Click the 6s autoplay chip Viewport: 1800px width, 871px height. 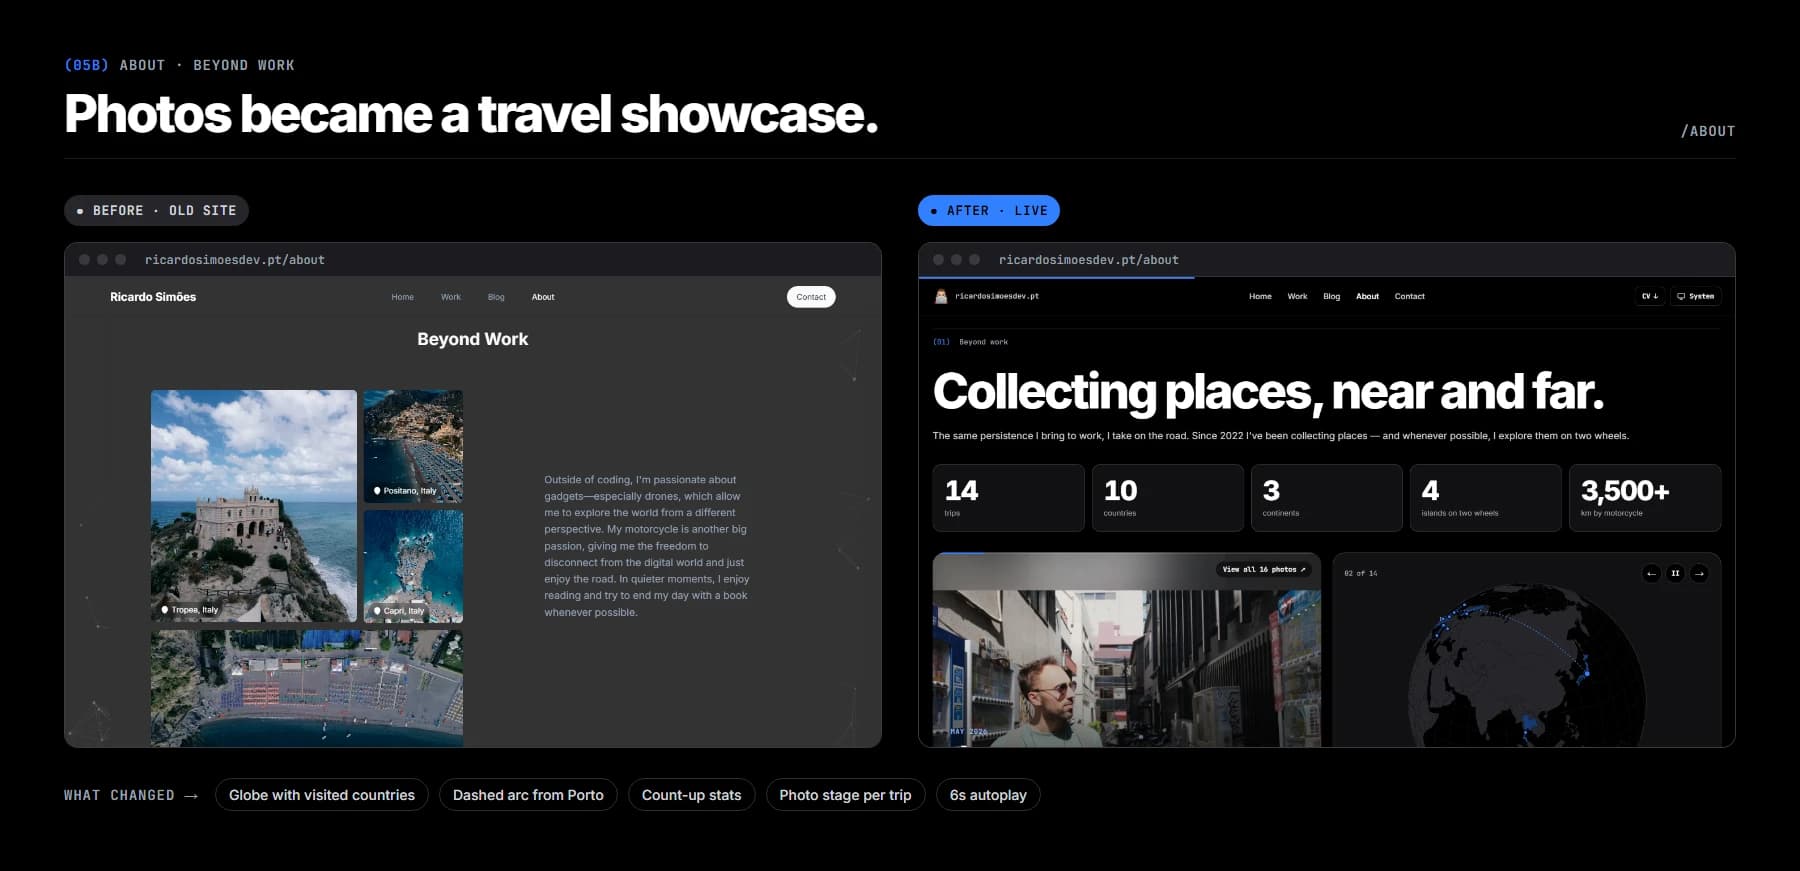click(x=988, y=795)
